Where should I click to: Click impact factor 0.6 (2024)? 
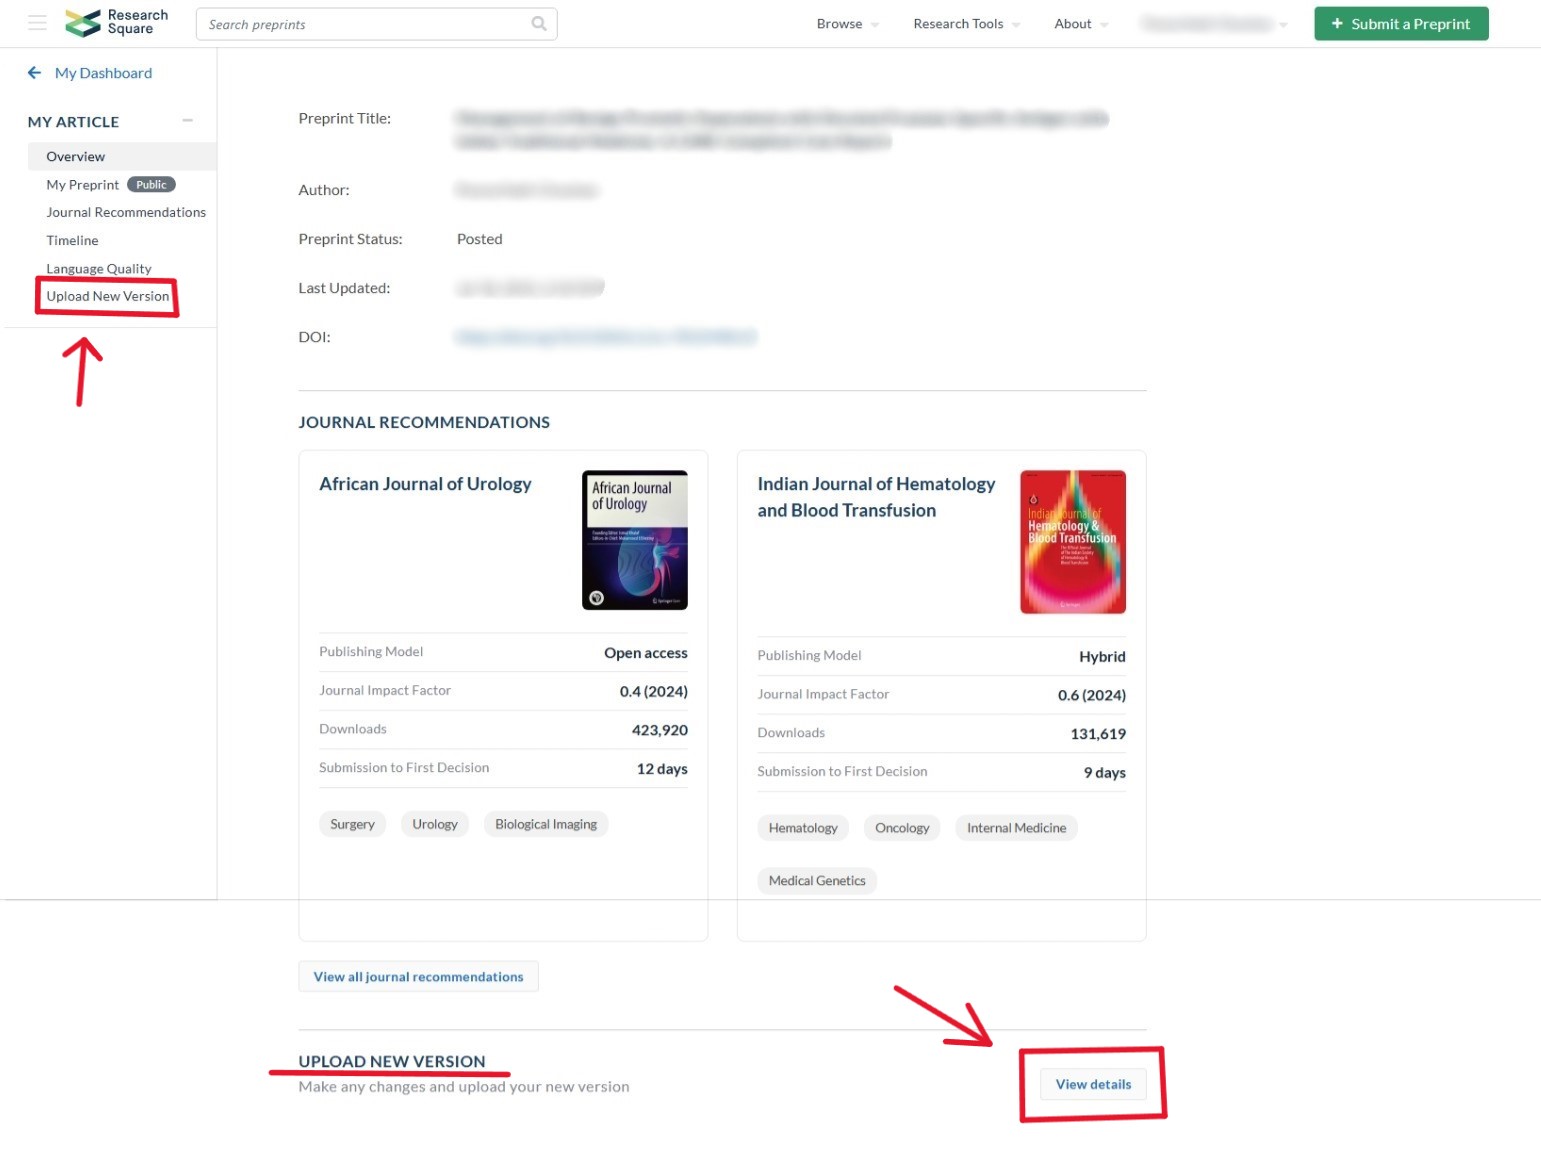coord(1092,696)
